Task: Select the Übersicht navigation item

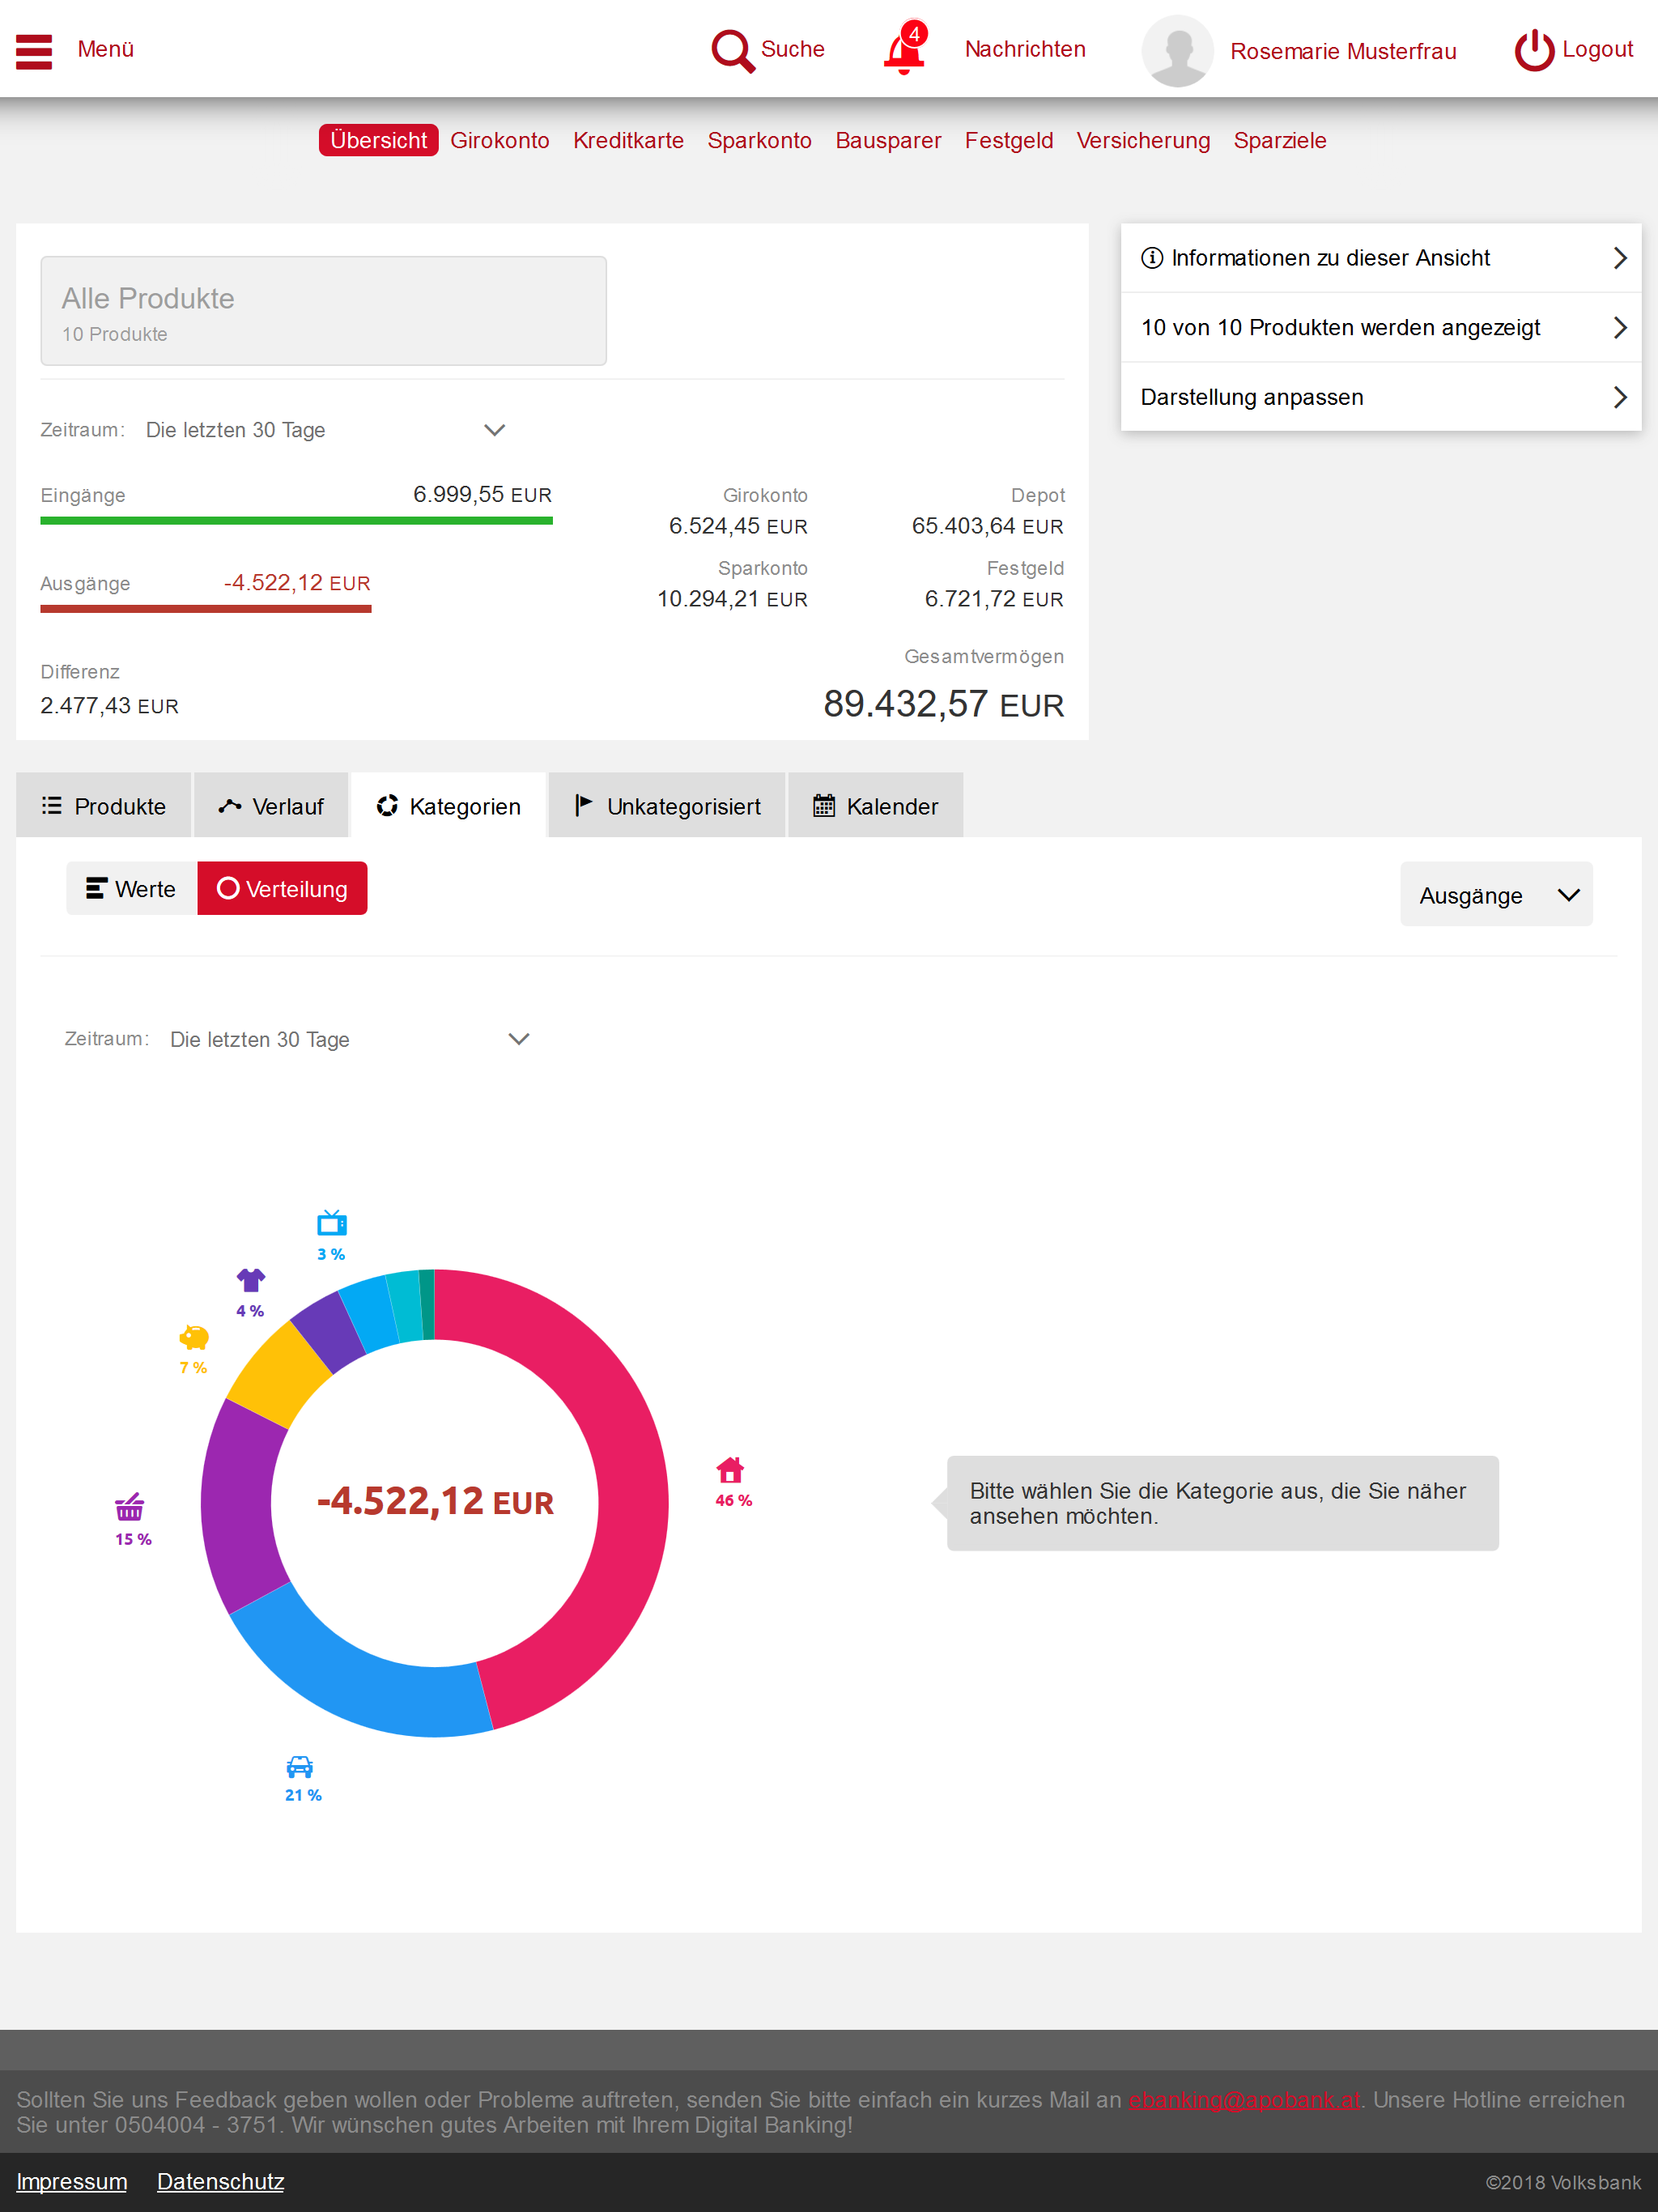Action: click(x=378, y=140)
